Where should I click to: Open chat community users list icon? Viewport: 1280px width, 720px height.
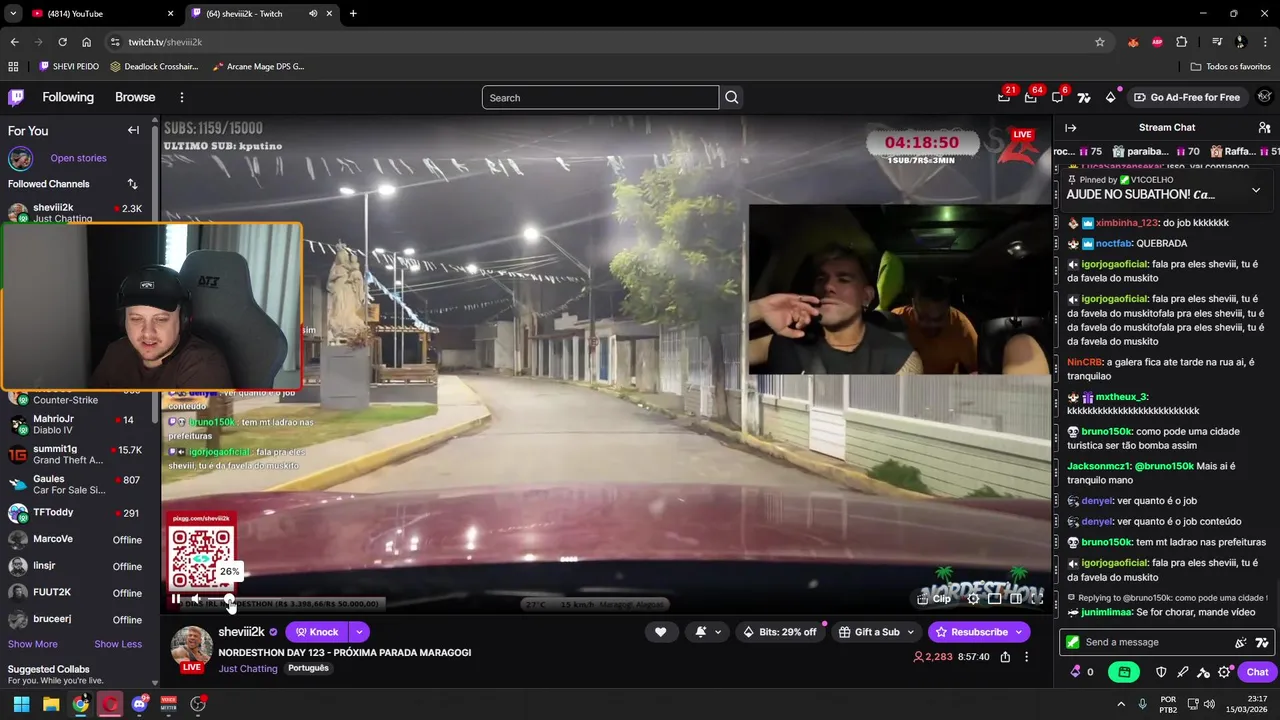[x=1264, y=127]
